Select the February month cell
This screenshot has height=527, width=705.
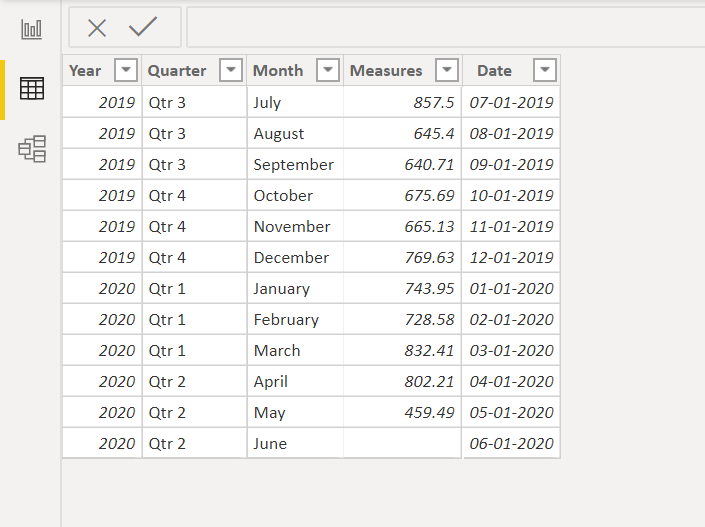[295, 320]
